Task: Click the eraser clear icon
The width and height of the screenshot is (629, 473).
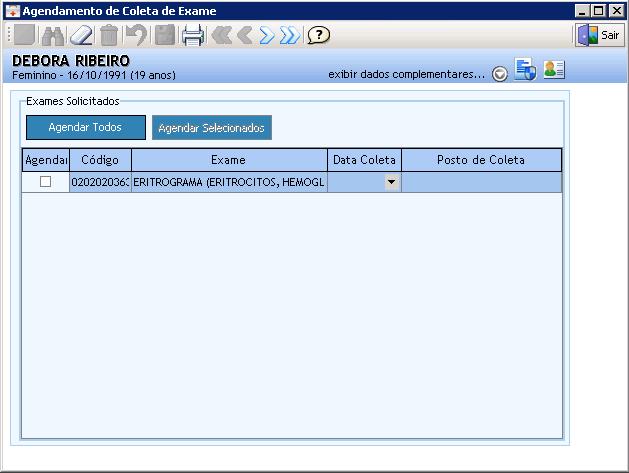Action: click(x=81, y=35)
